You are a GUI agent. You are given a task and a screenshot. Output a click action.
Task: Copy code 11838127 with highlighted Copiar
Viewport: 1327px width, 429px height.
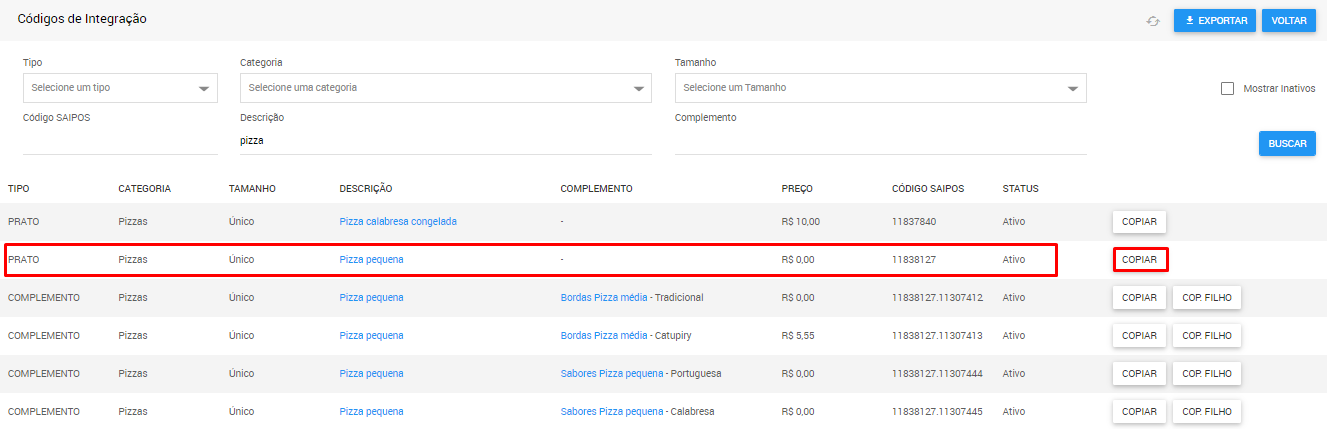pyautogui.click(x=1139, y=259)
